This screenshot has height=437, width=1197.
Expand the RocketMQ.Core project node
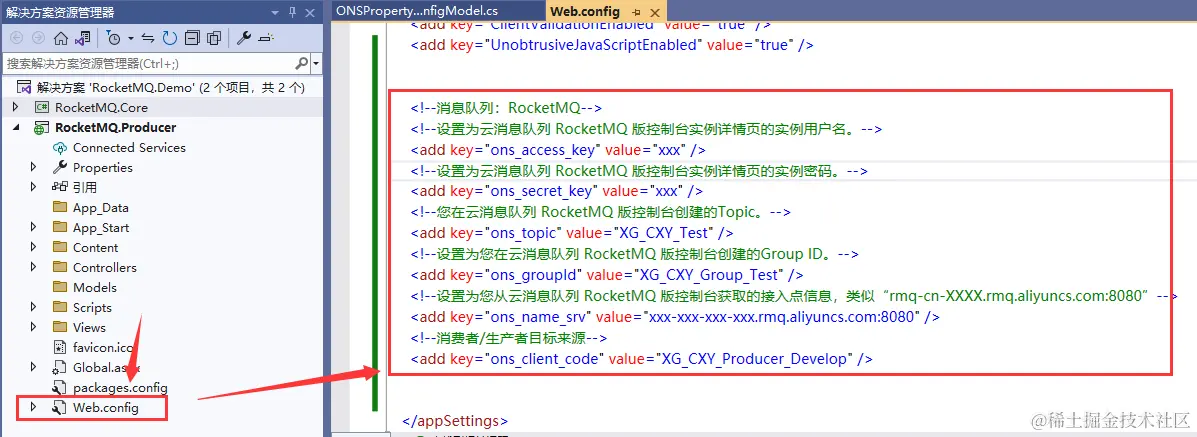click(x=14, y=108)
